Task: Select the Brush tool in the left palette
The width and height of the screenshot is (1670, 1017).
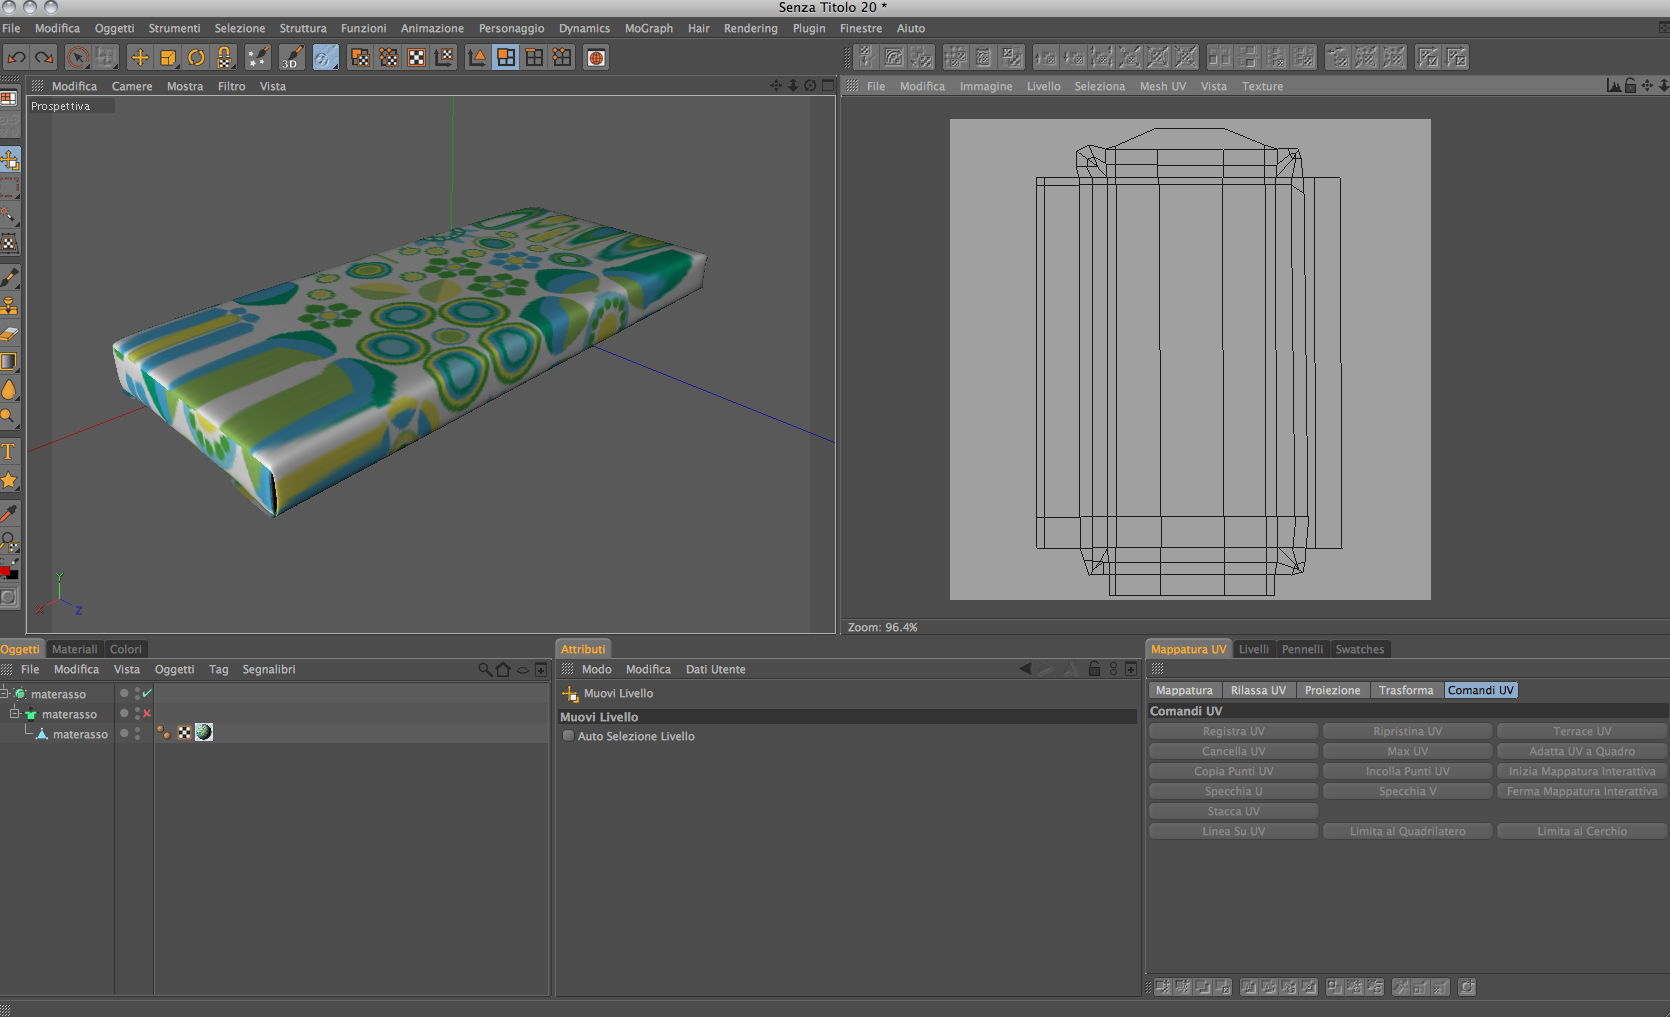Action: pos(9,277)
